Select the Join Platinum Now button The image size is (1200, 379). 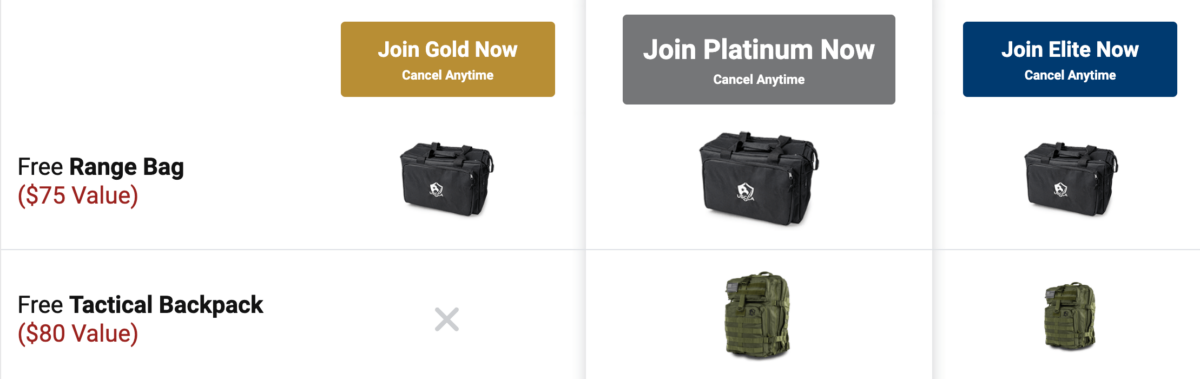pos(759,59)
